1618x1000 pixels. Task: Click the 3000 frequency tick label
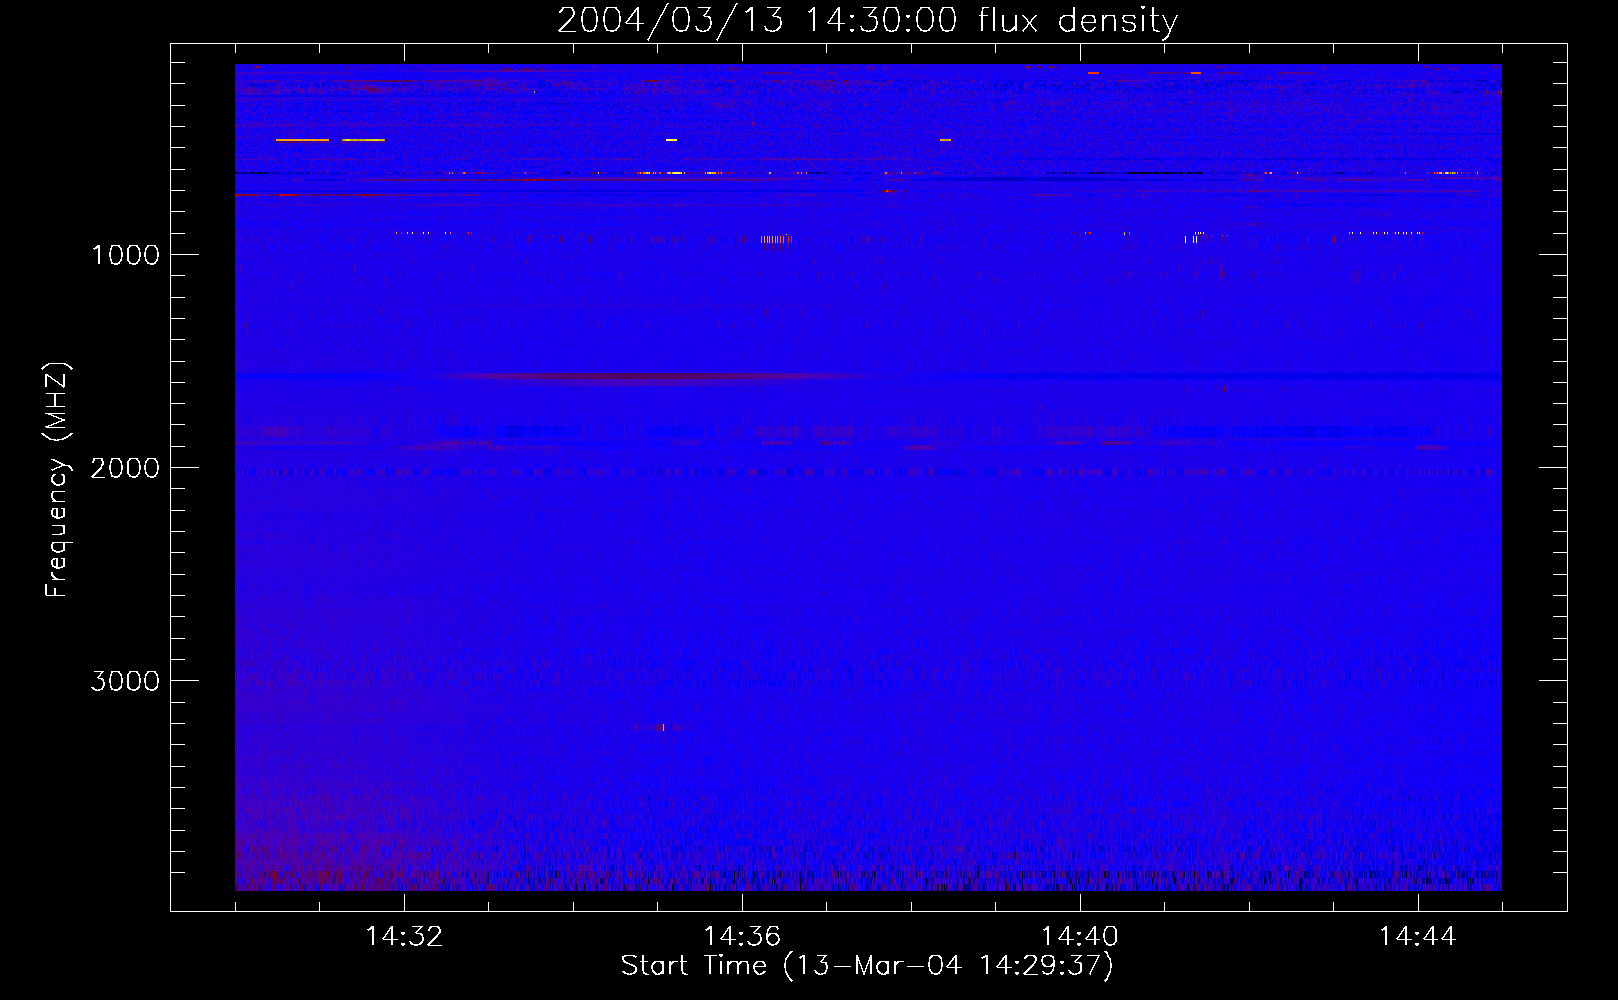pos(125,681)
